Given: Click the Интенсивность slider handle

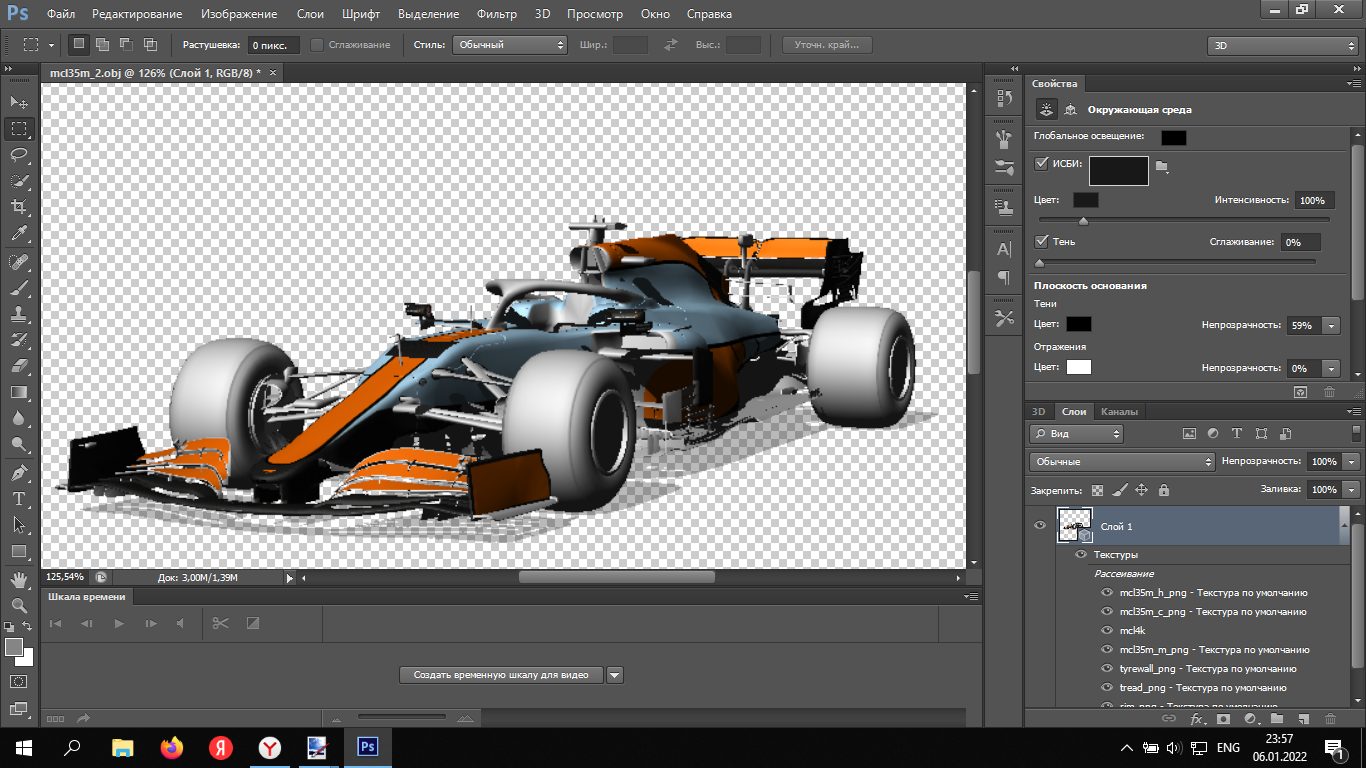Looking at the screenshot, I should 1083,221.
